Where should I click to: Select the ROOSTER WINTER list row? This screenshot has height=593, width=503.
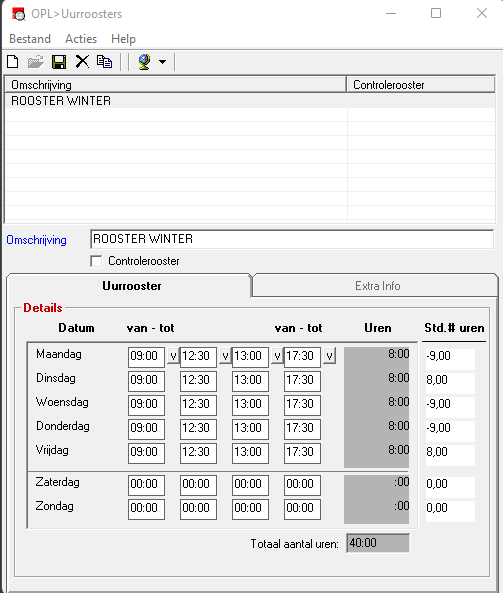[250, 101]
